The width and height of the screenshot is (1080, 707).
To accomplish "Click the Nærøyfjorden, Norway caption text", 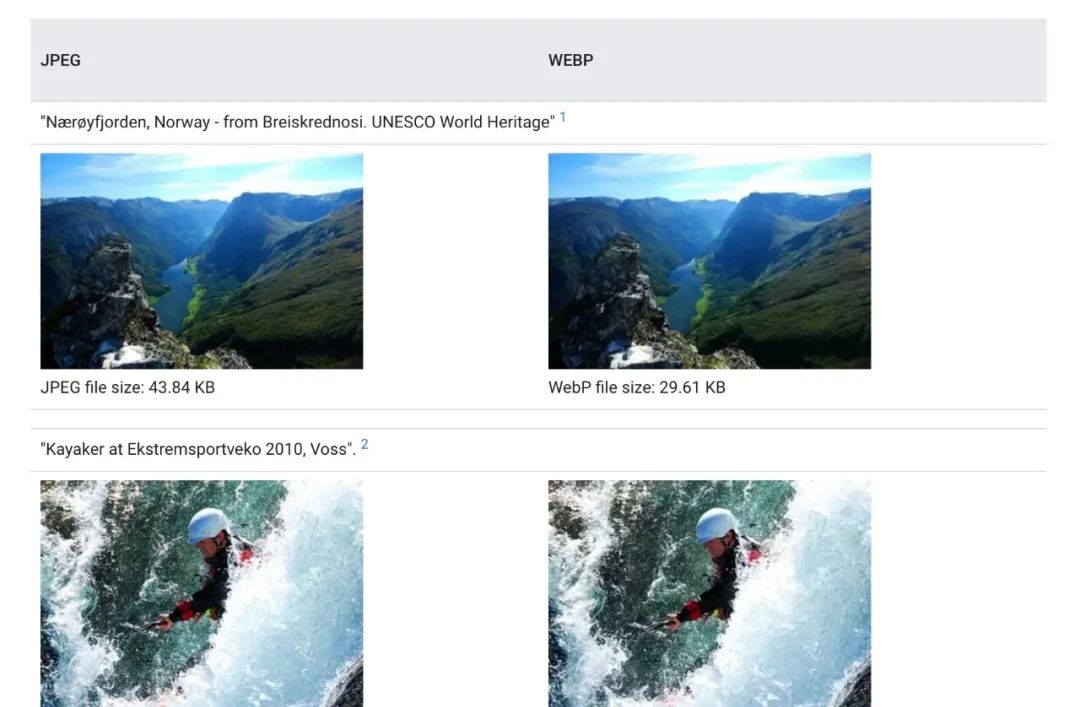I will (298, 122).
